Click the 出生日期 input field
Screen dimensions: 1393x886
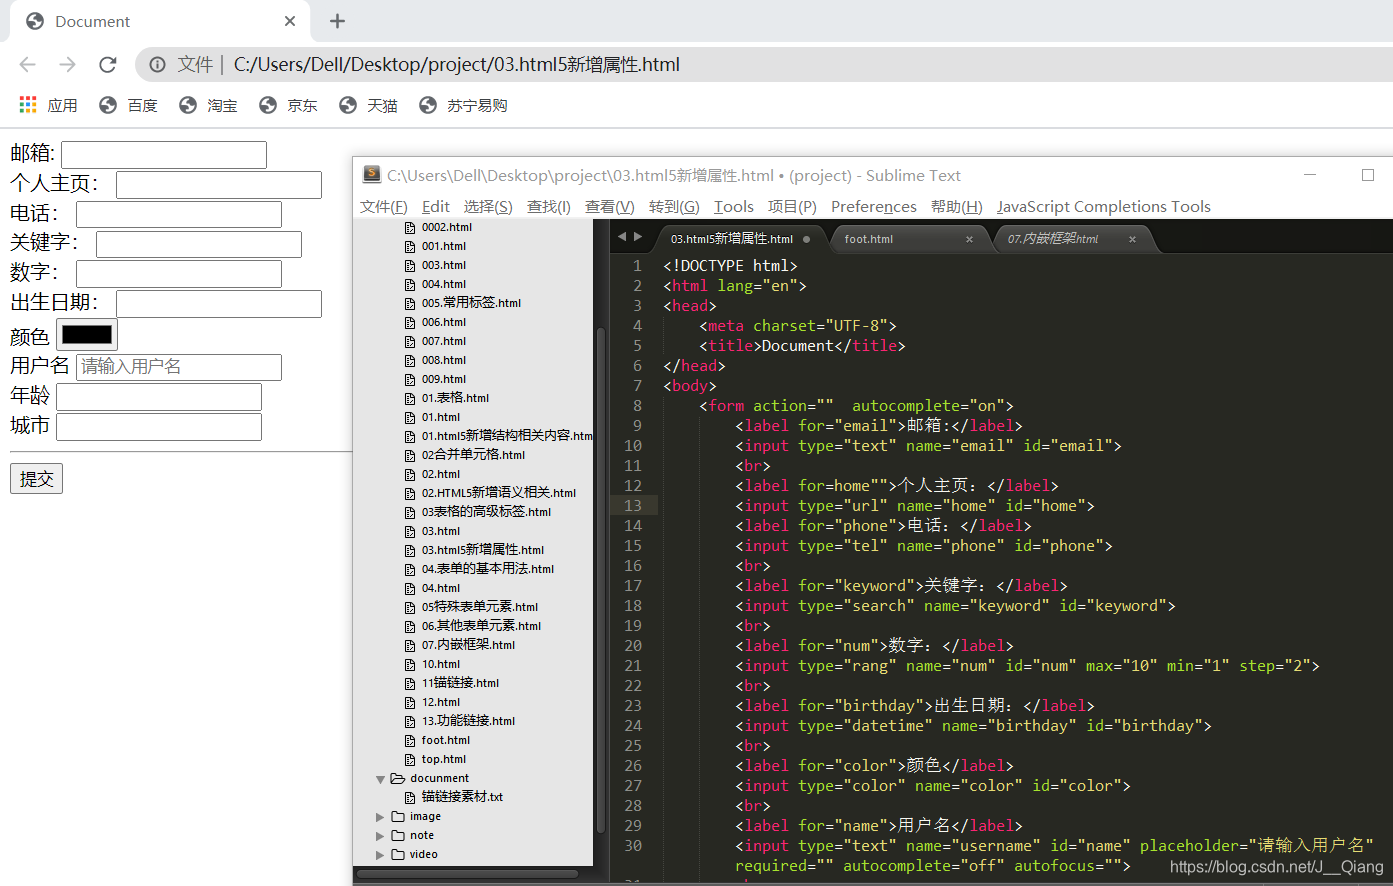pyautogui.click(x=219, y=304)
